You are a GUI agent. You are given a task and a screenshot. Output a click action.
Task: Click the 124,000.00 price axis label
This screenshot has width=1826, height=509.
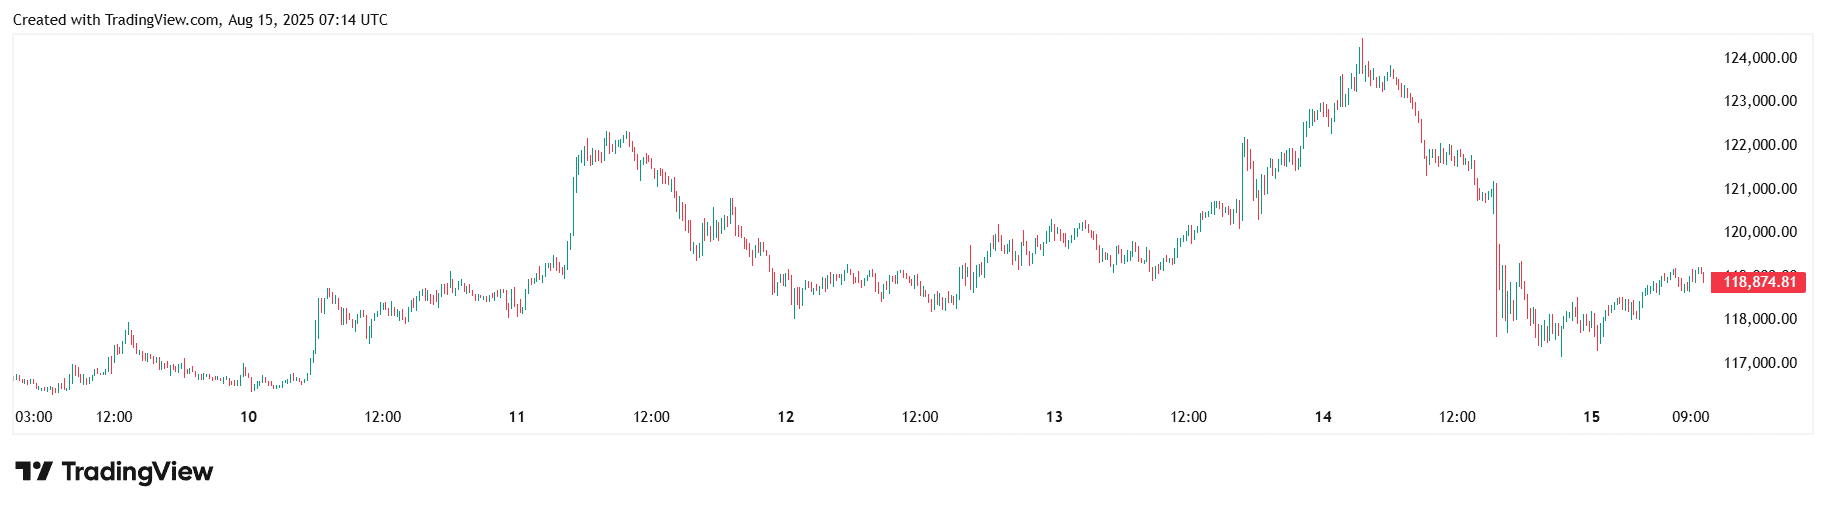click(1760, 58)
